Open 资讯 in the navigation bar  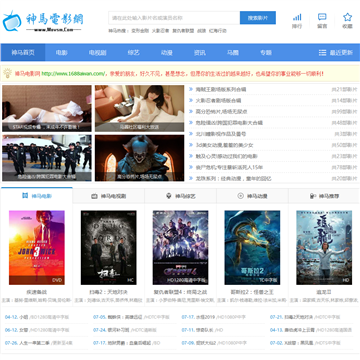pyautogui.click(x=200, y=53)
